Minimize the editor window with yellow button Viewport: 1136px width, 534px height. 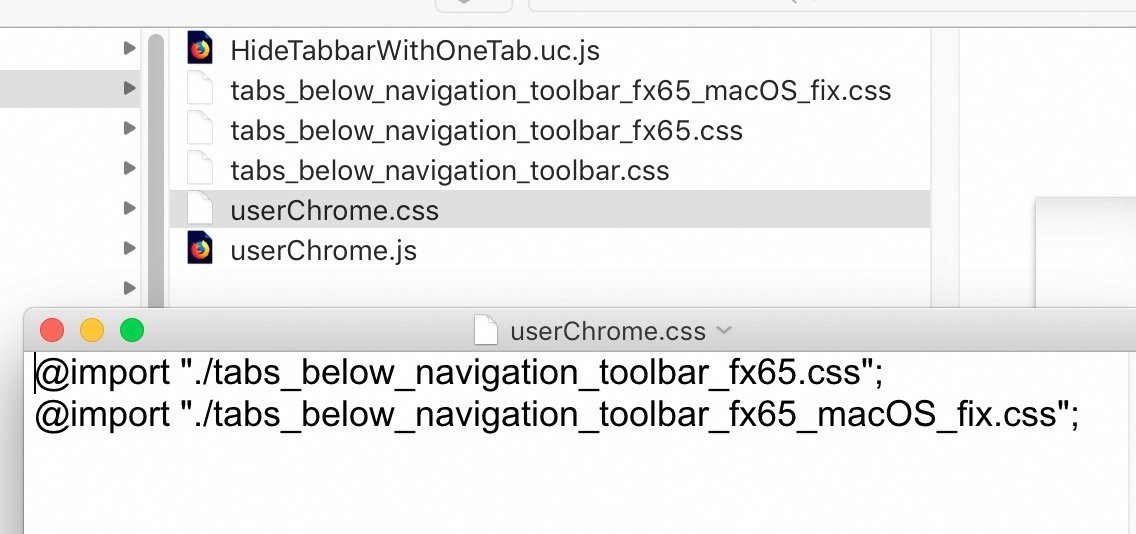coord(92,330)
